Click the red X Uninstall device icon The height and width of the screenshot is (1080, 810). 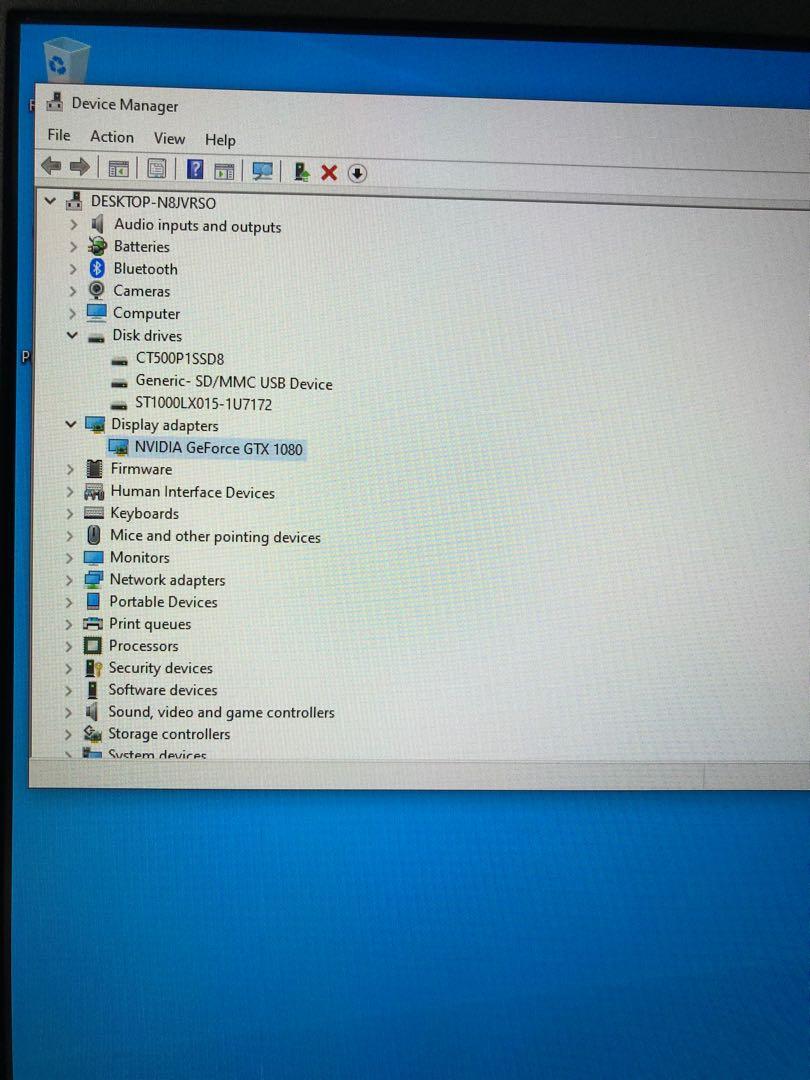pyautogui.click(x=329, y=173)
